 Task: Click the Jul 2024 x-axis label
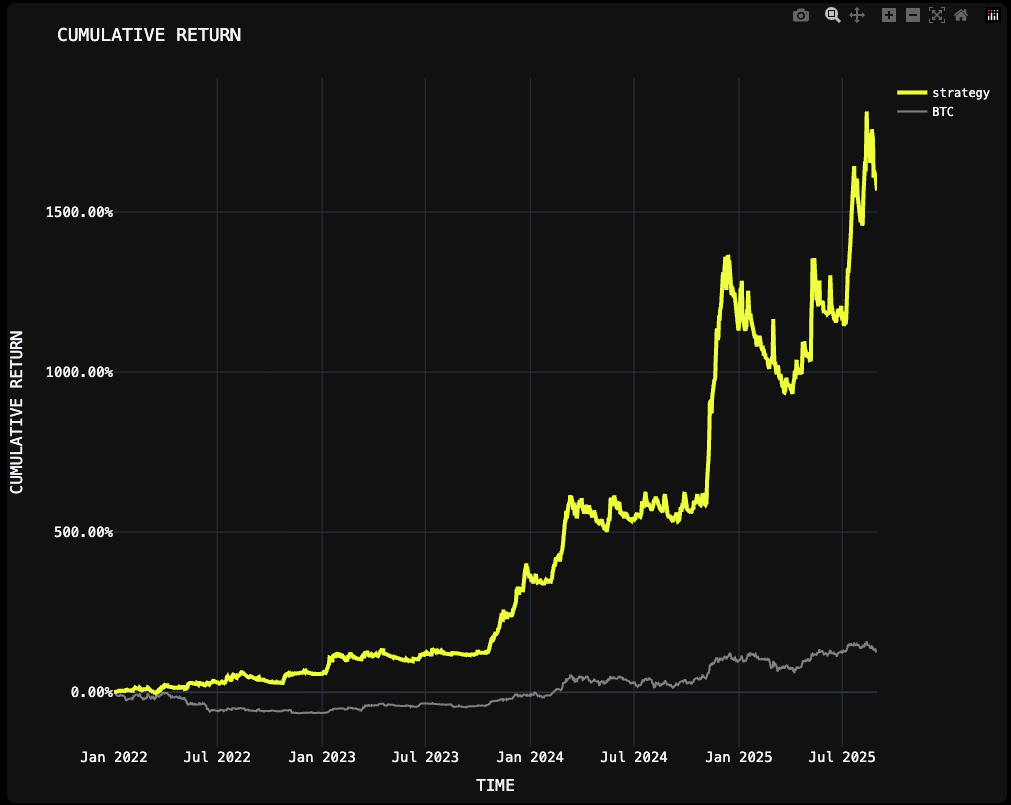(x=634, y=757)
